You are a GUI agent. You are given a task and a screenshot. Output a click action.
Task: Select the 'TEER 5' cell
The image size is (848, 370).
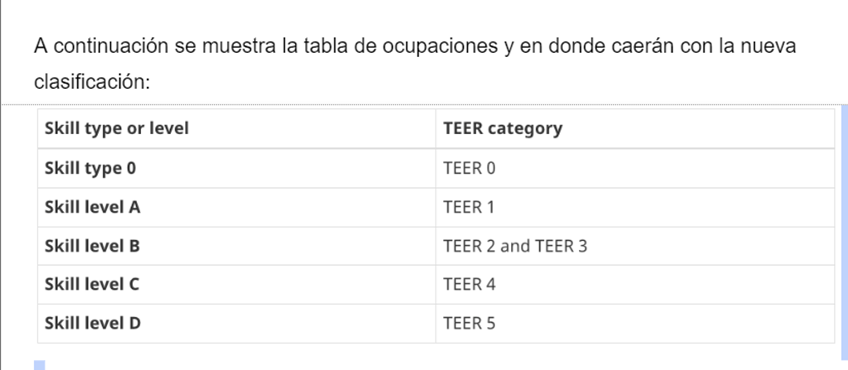pyautogui.click(x=635, y=323)
